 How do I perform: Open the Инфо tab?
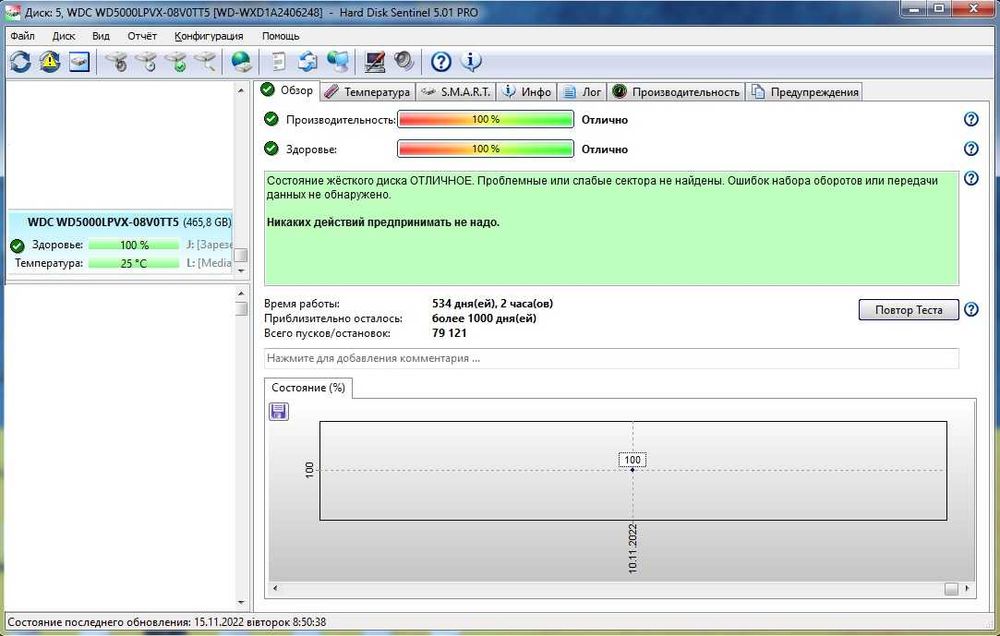pyautogui.click(x=527, y=92)
